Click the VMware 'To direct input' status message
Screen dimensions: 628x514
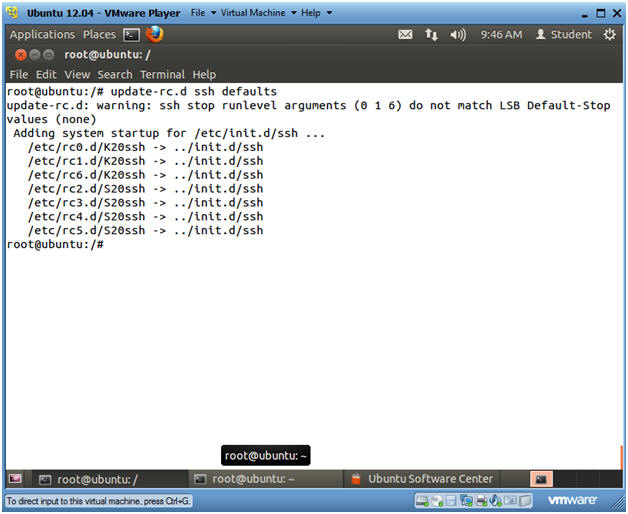[x=98, y=501]
